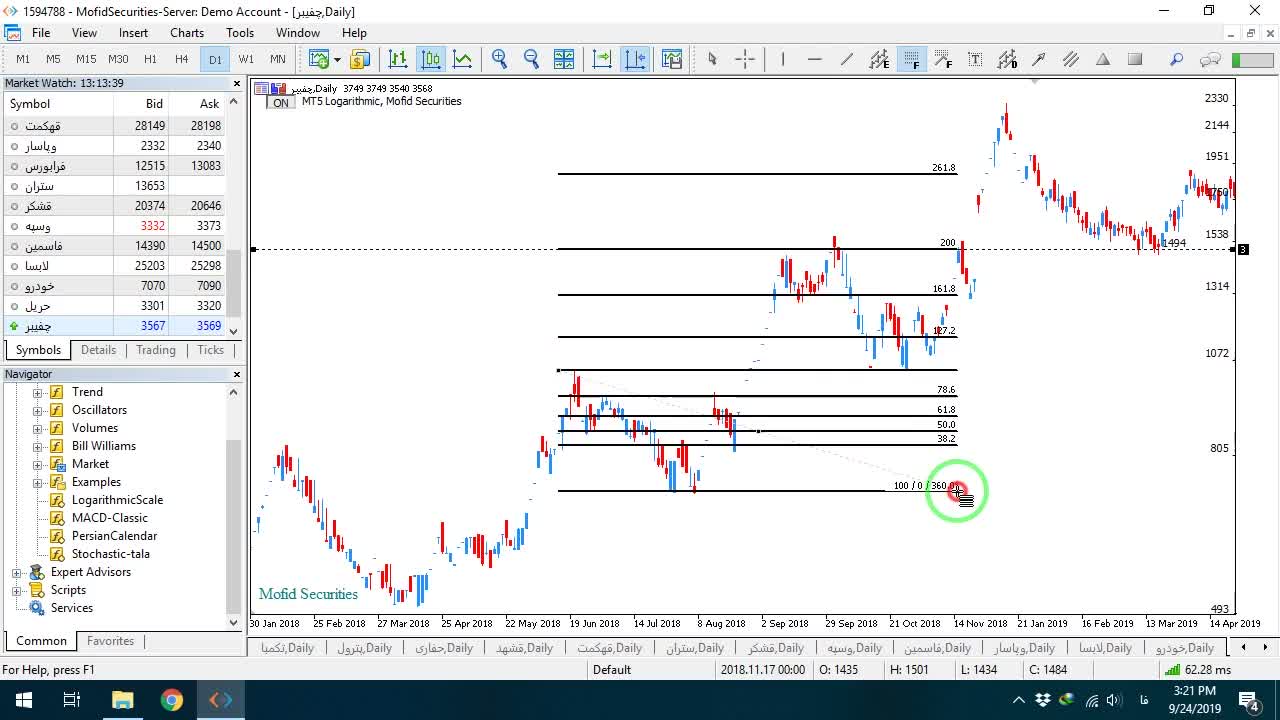Toggle candlestick chart mode
The image size is (1280, 720).
[x=431, y=59]
